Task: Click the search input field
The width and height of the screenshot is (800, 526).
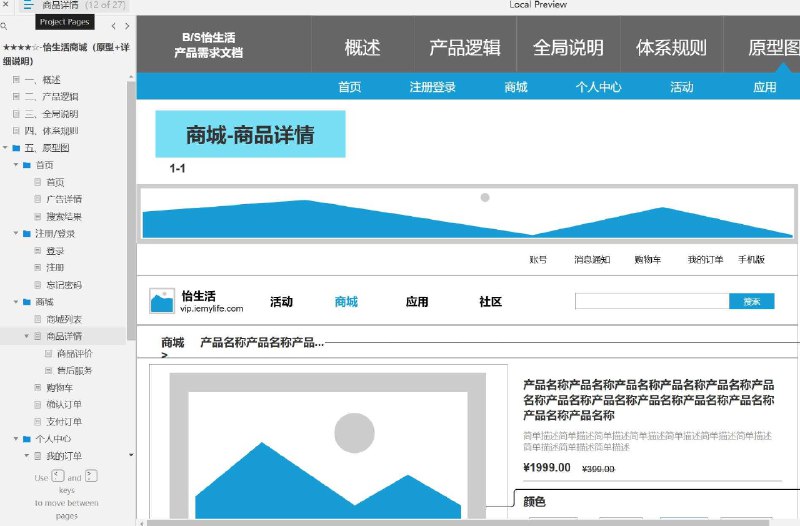Action: [x=652, y=301]
